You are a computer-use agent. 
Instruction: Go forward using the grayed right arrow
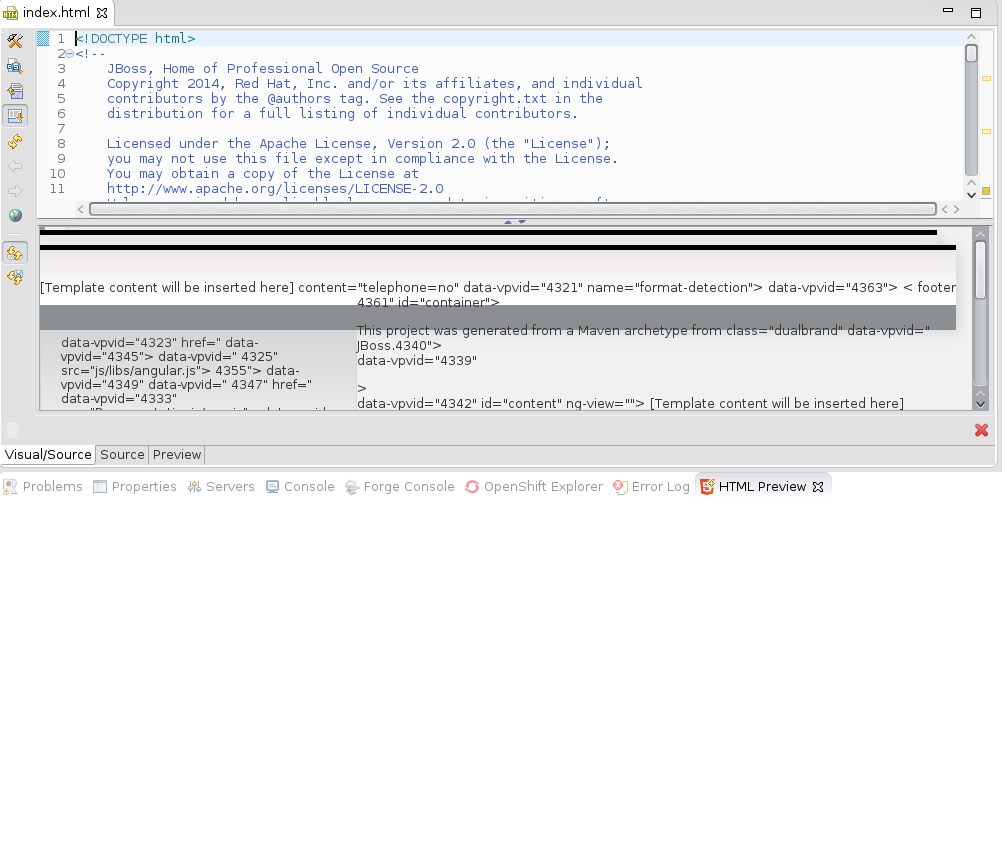[15, 191]
